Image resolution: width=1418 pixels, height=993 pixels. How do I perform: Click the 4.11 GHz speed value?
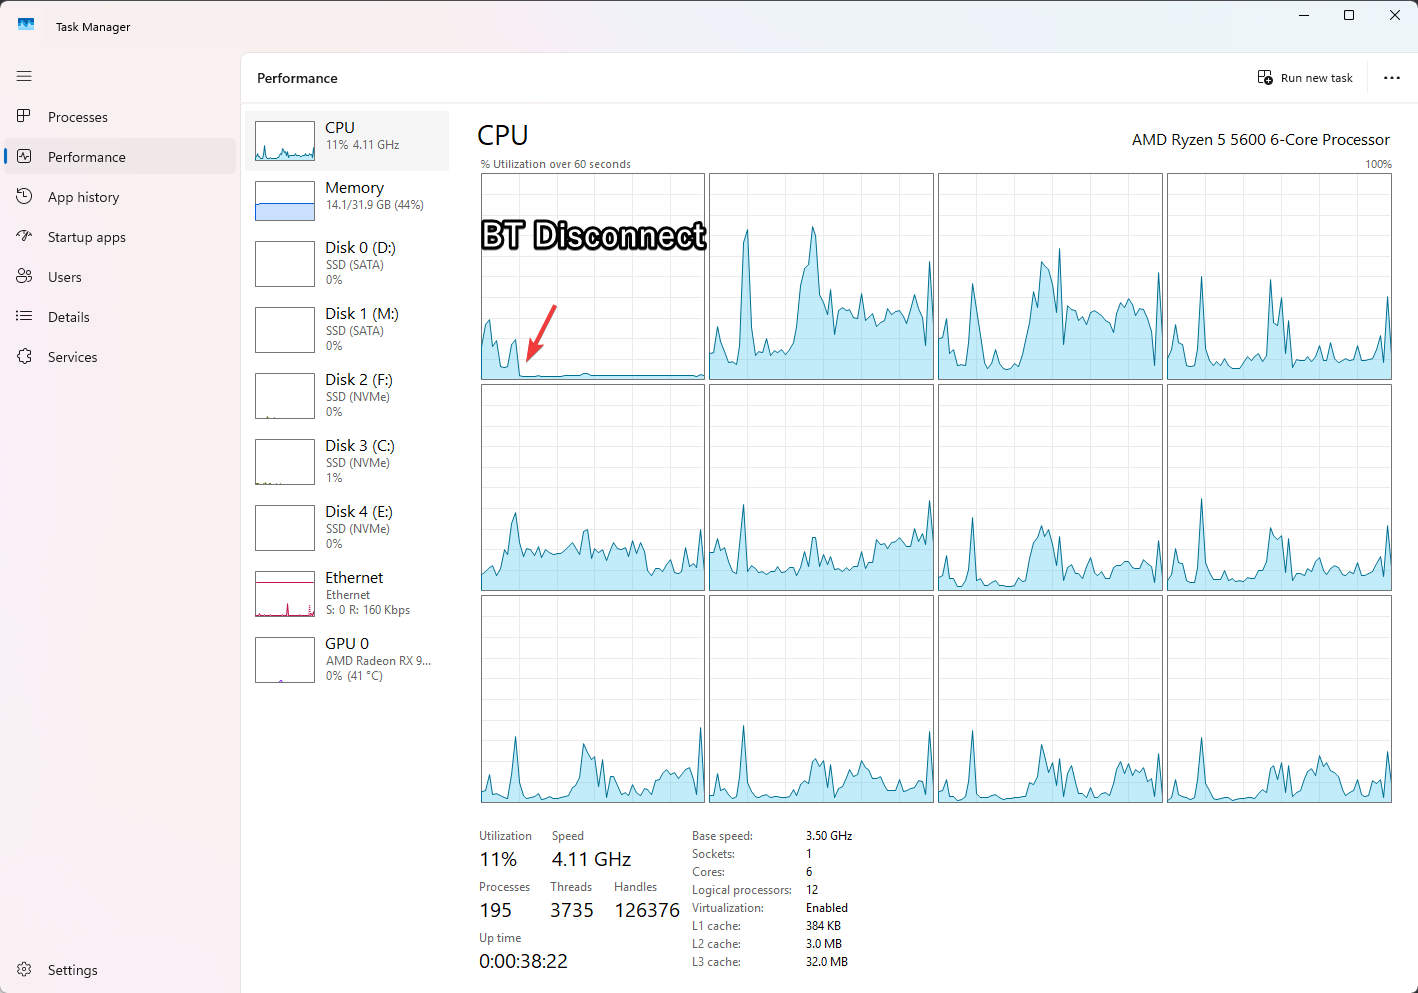coord(591,860)
